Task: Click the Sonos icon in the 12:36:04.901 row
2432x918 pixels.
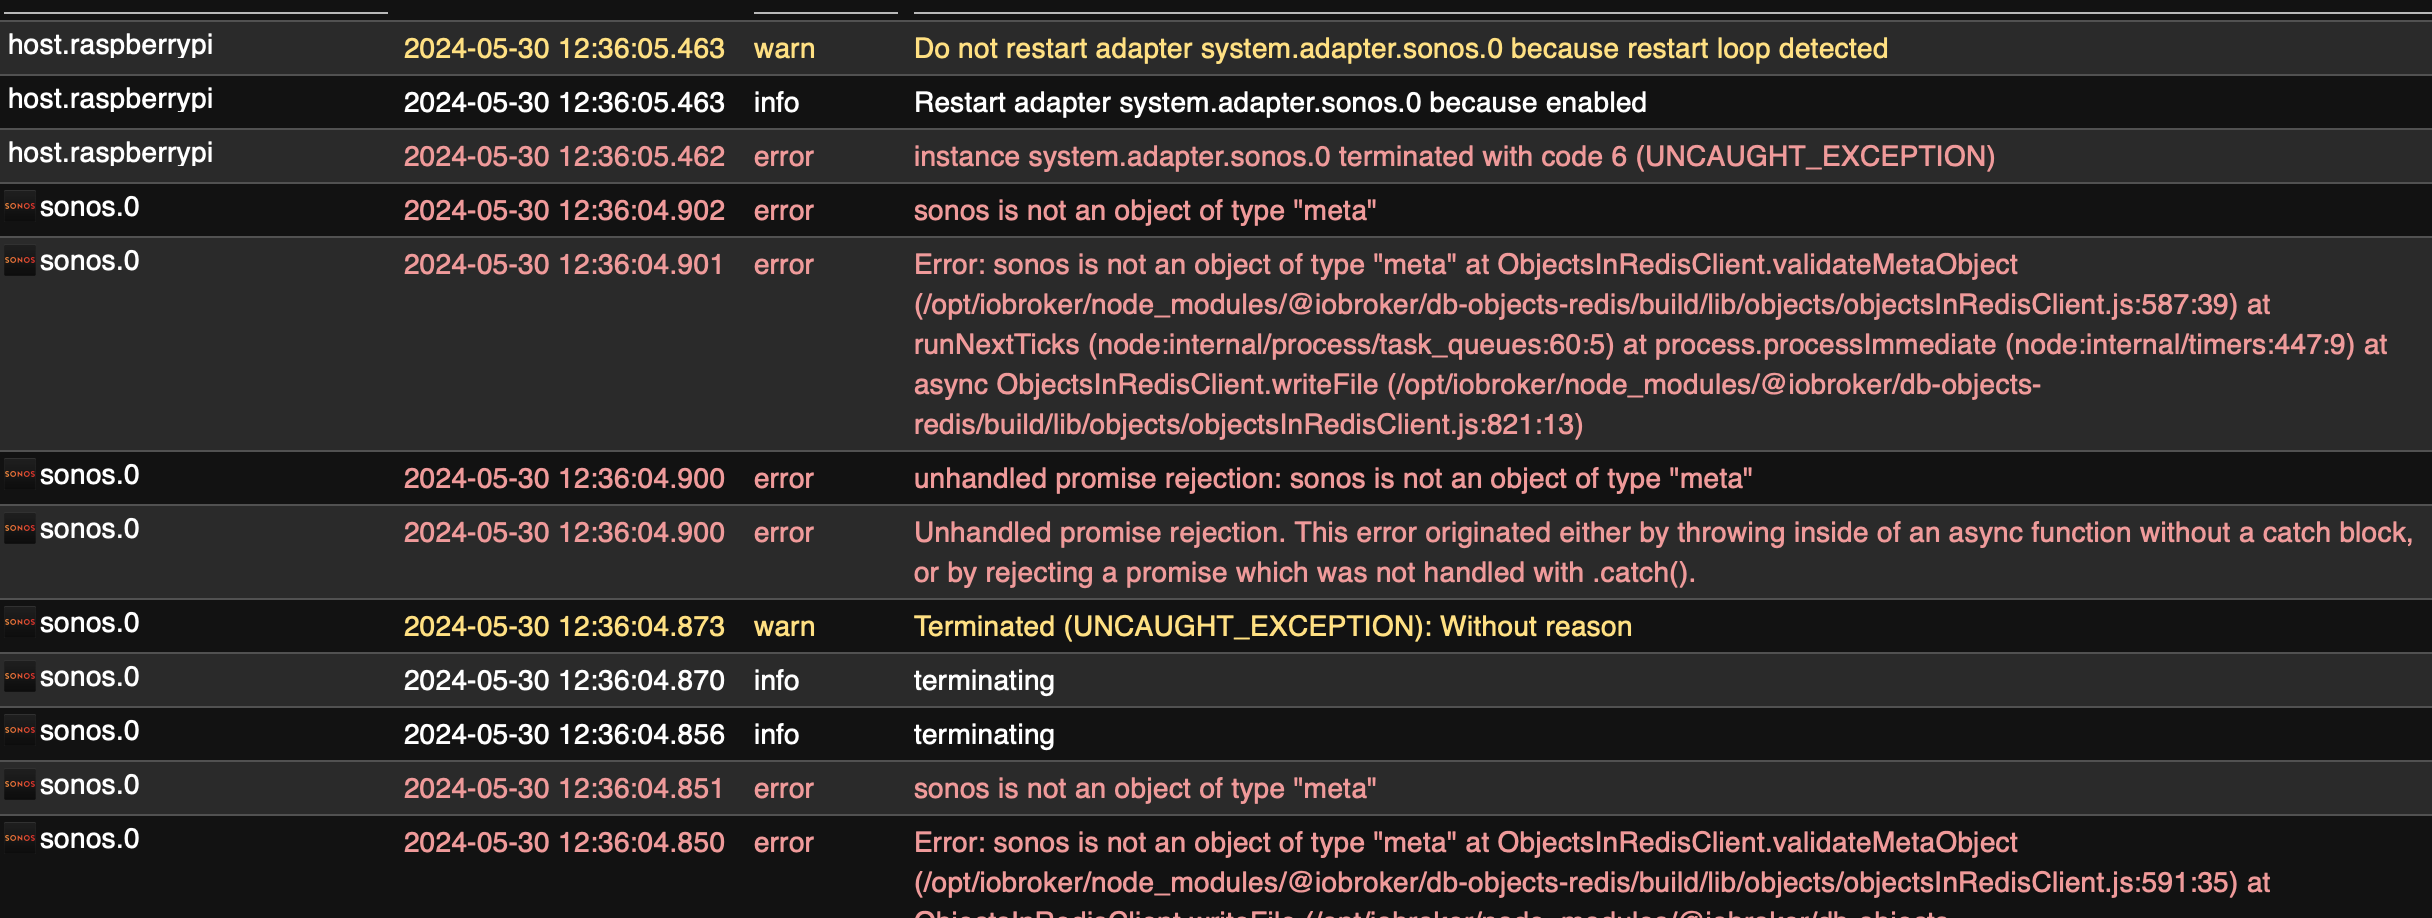Action: (x=20, y=262)
